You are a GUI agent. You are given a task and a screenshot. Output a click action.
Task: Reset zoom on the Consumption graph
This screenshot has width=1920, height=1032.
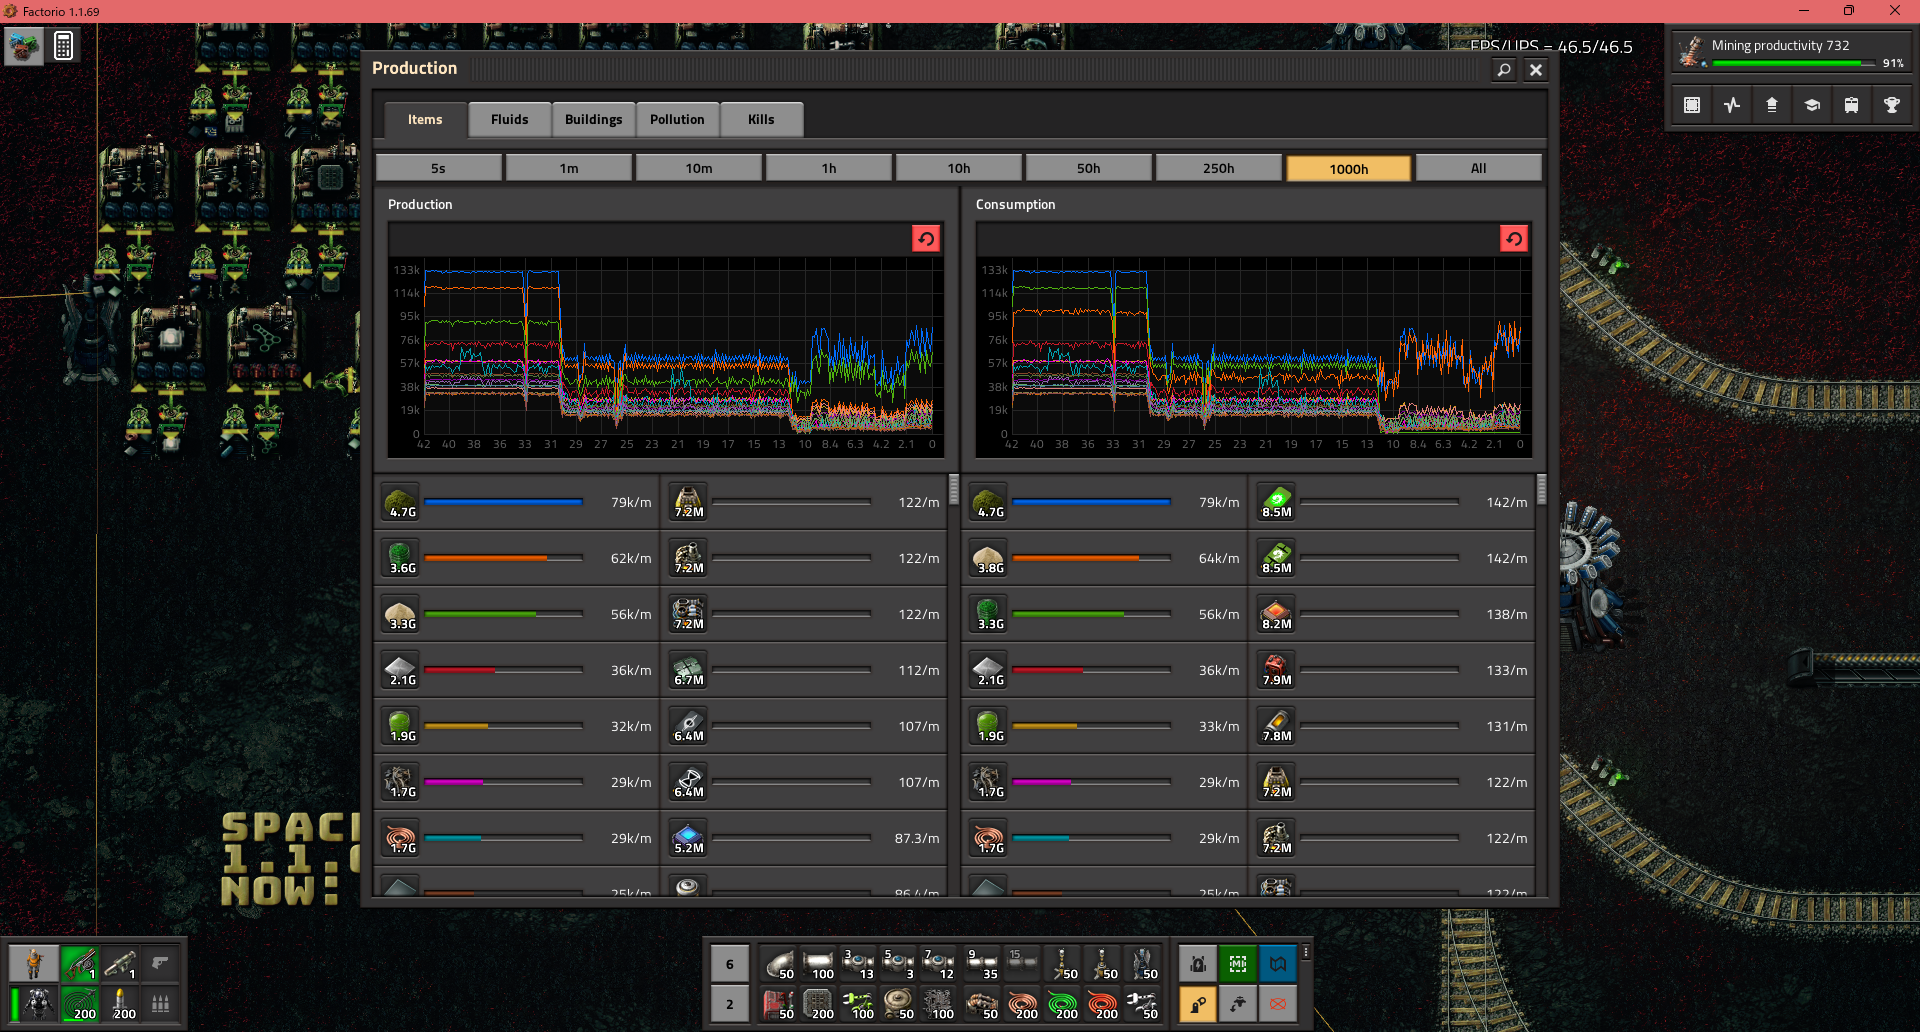coord(1514,238)
